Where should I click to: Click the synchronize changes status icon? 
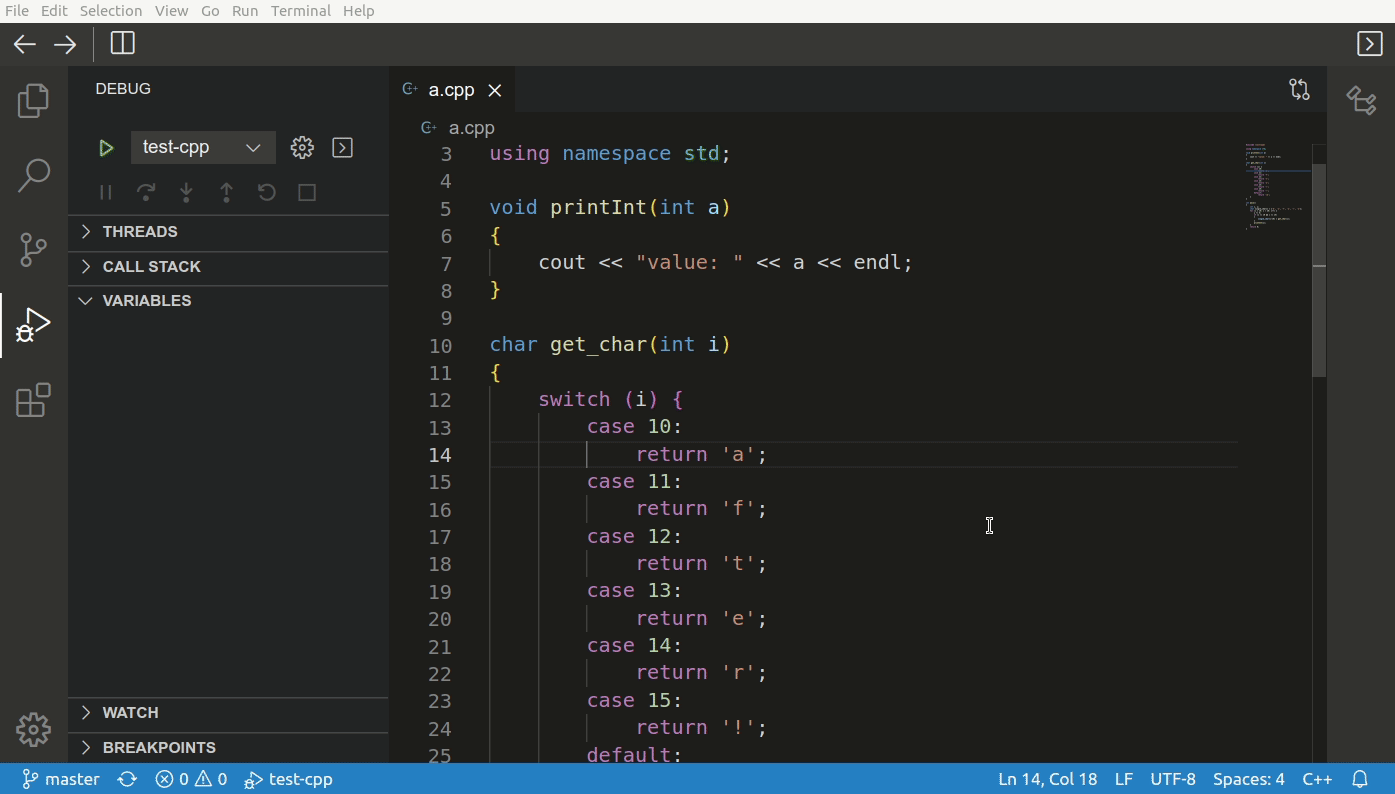127,779
